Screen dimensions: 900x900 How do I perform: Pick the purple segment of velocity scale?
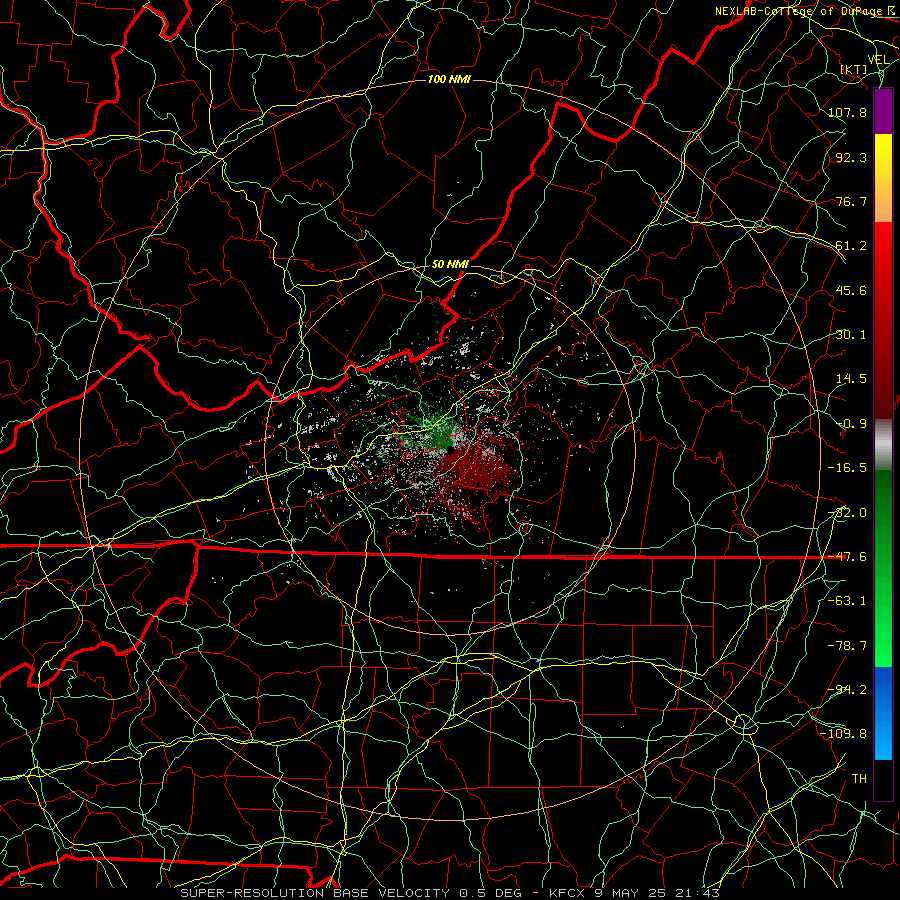(883, 111)
